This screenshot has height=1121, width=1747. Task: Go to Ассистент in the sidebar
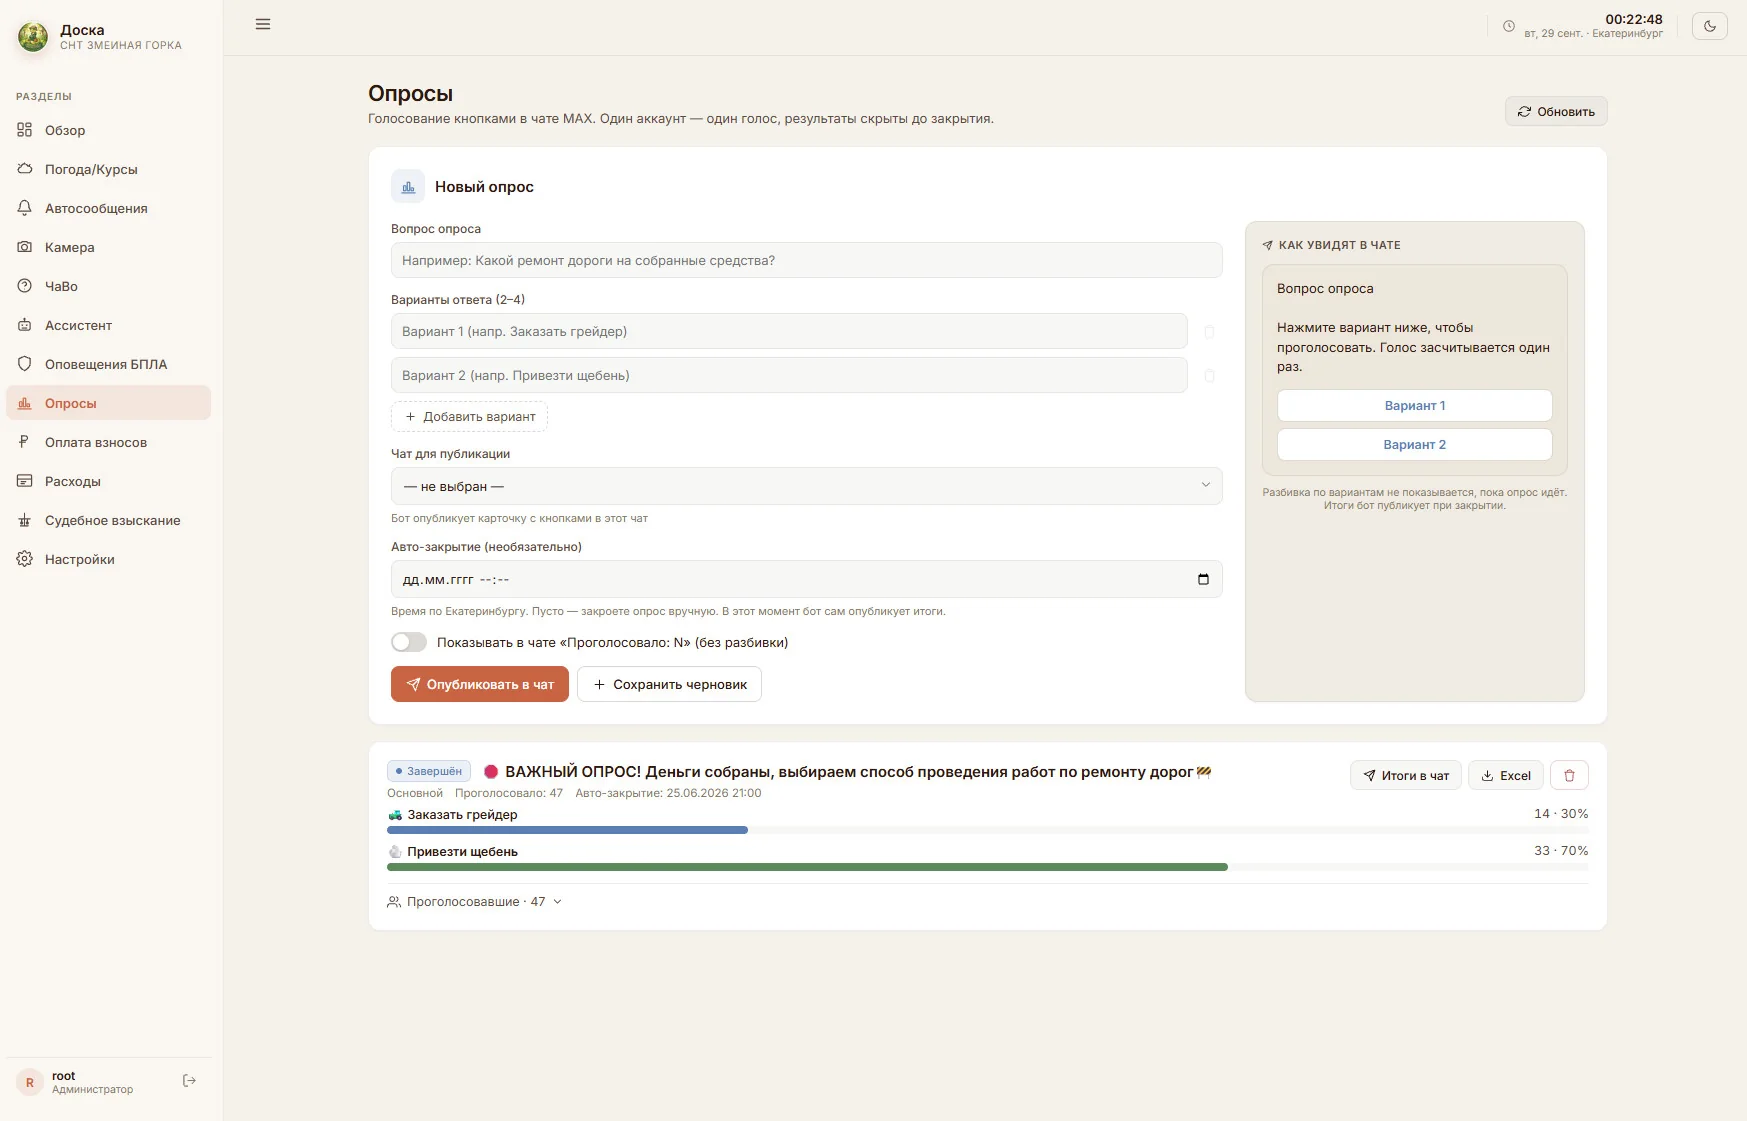coord(108,325)
